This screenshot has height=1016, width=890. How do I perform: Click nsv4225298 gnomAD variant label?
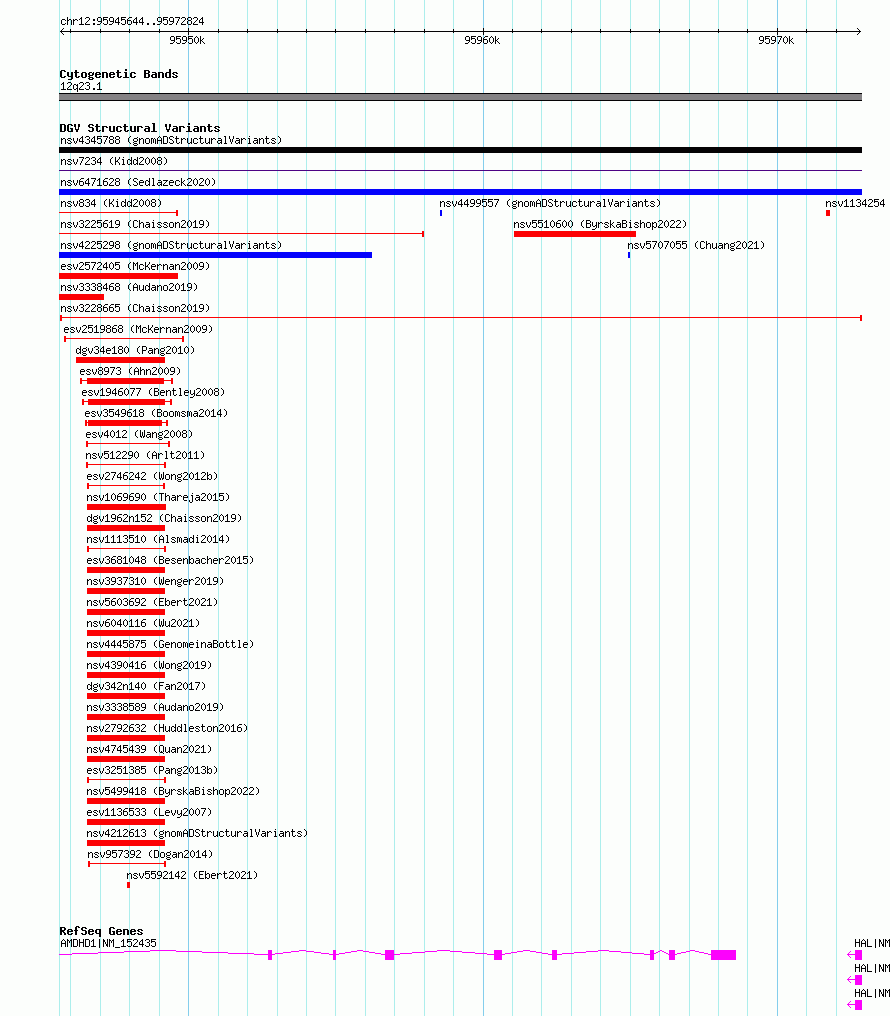171,245
